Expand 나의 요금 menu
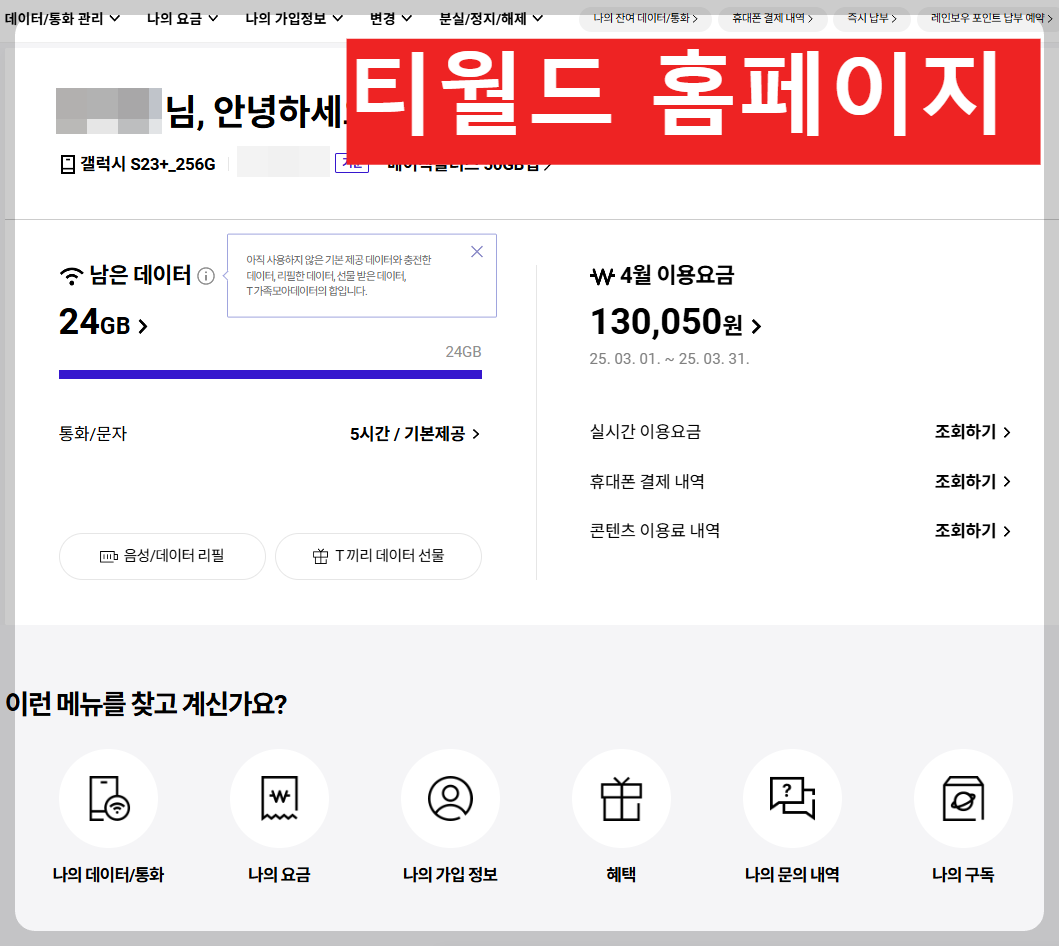Screen dimensions: 1059x946 tap(182, 18)
